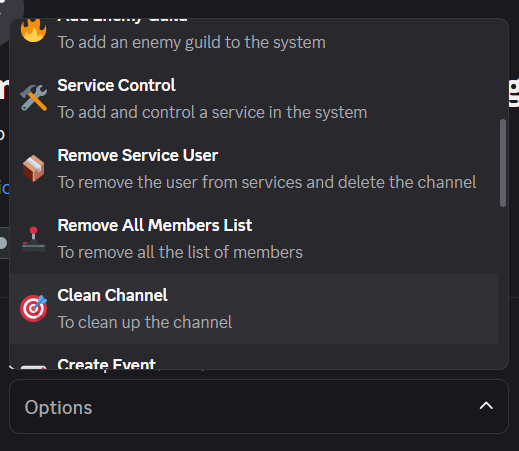The image size is (519, 451).
Task: Click the dartboard icon beside Clean Channel
Action: coord(33,308)
